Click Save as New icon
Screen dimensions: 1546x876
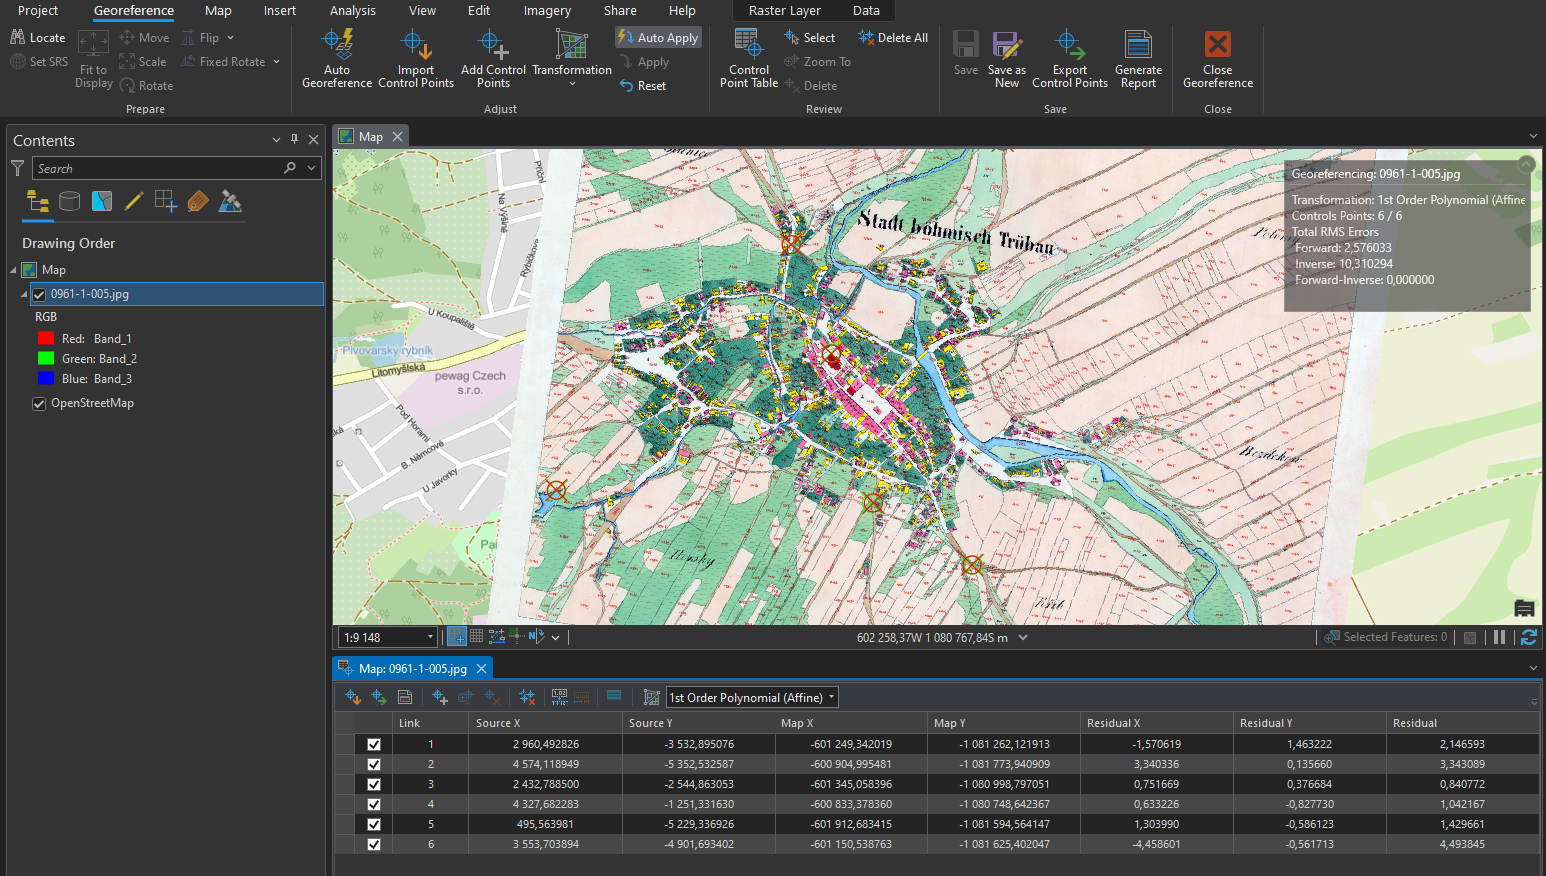(1006, 46)
